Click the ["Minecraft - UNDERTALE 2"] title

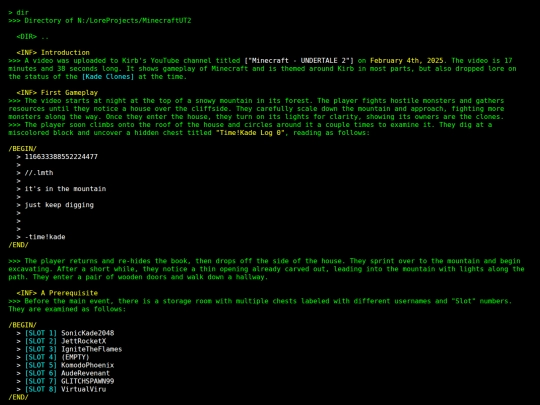click(299, 61)
